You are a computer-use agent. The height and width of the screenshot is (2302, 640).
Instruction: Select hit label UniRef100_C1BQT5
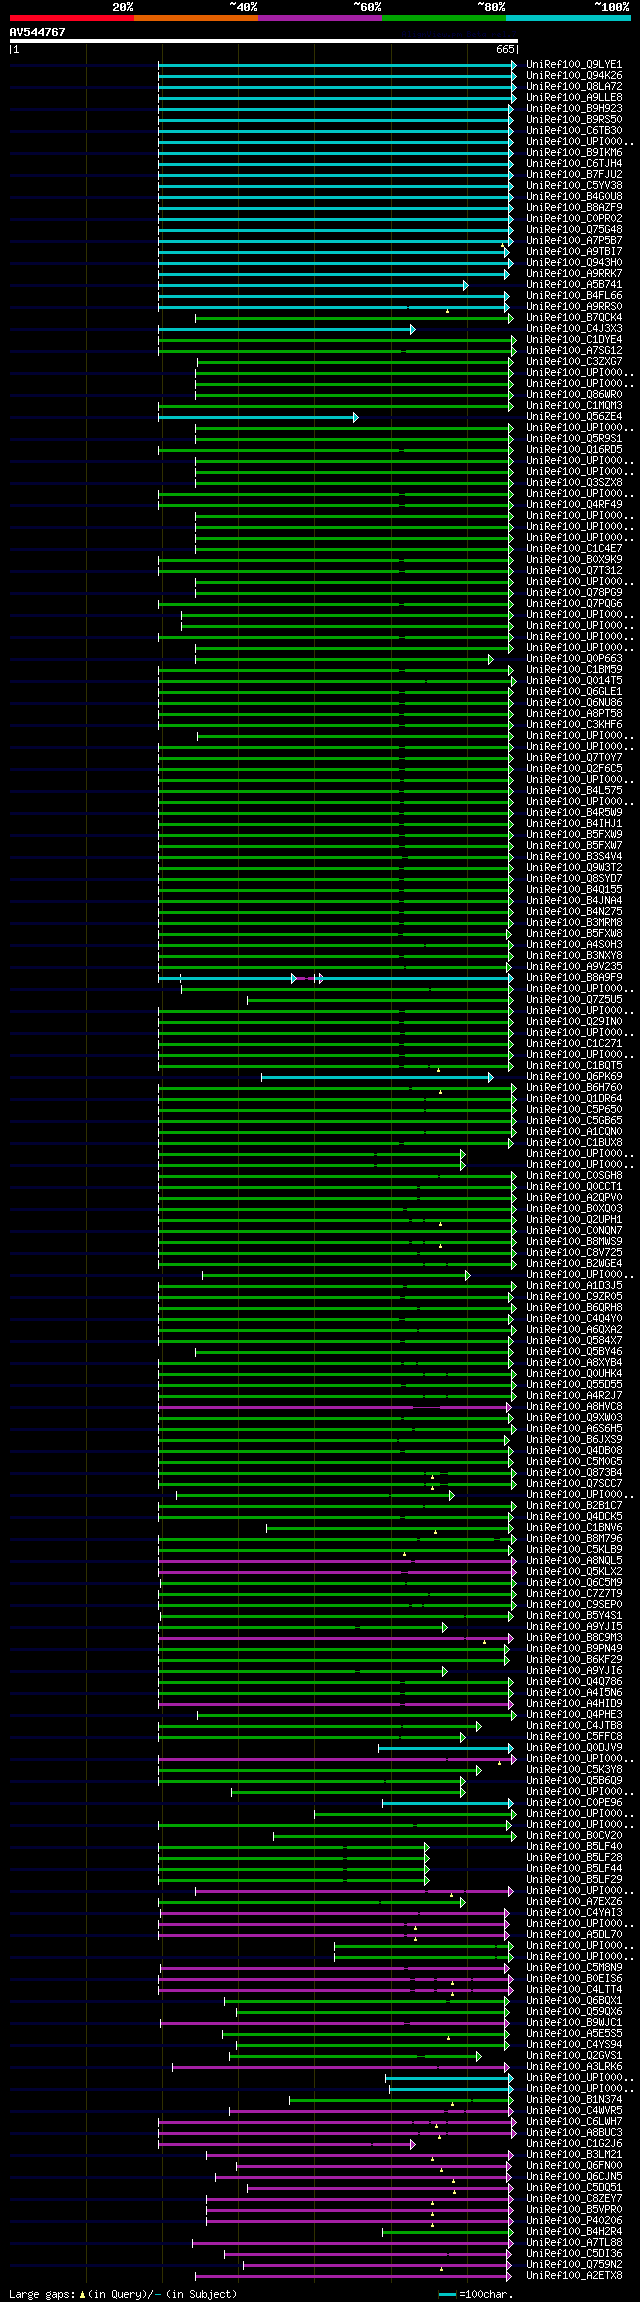click(574, 1066)
